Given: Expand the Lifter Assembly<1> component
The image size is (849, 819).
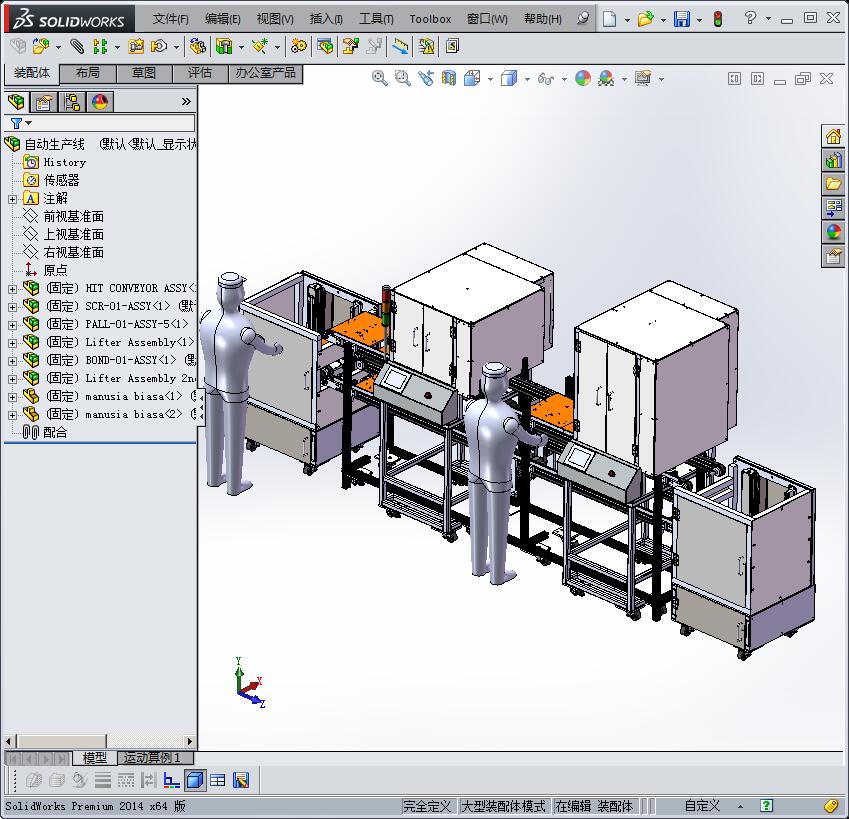Looking at the screenshot, I should pos(12,343).
